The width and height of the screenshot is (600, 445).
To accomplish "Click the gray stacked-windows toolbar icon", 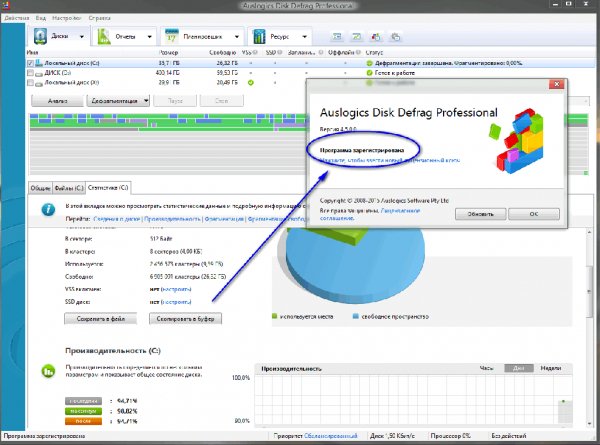I will pyautogui.click(x=395, y=37).
